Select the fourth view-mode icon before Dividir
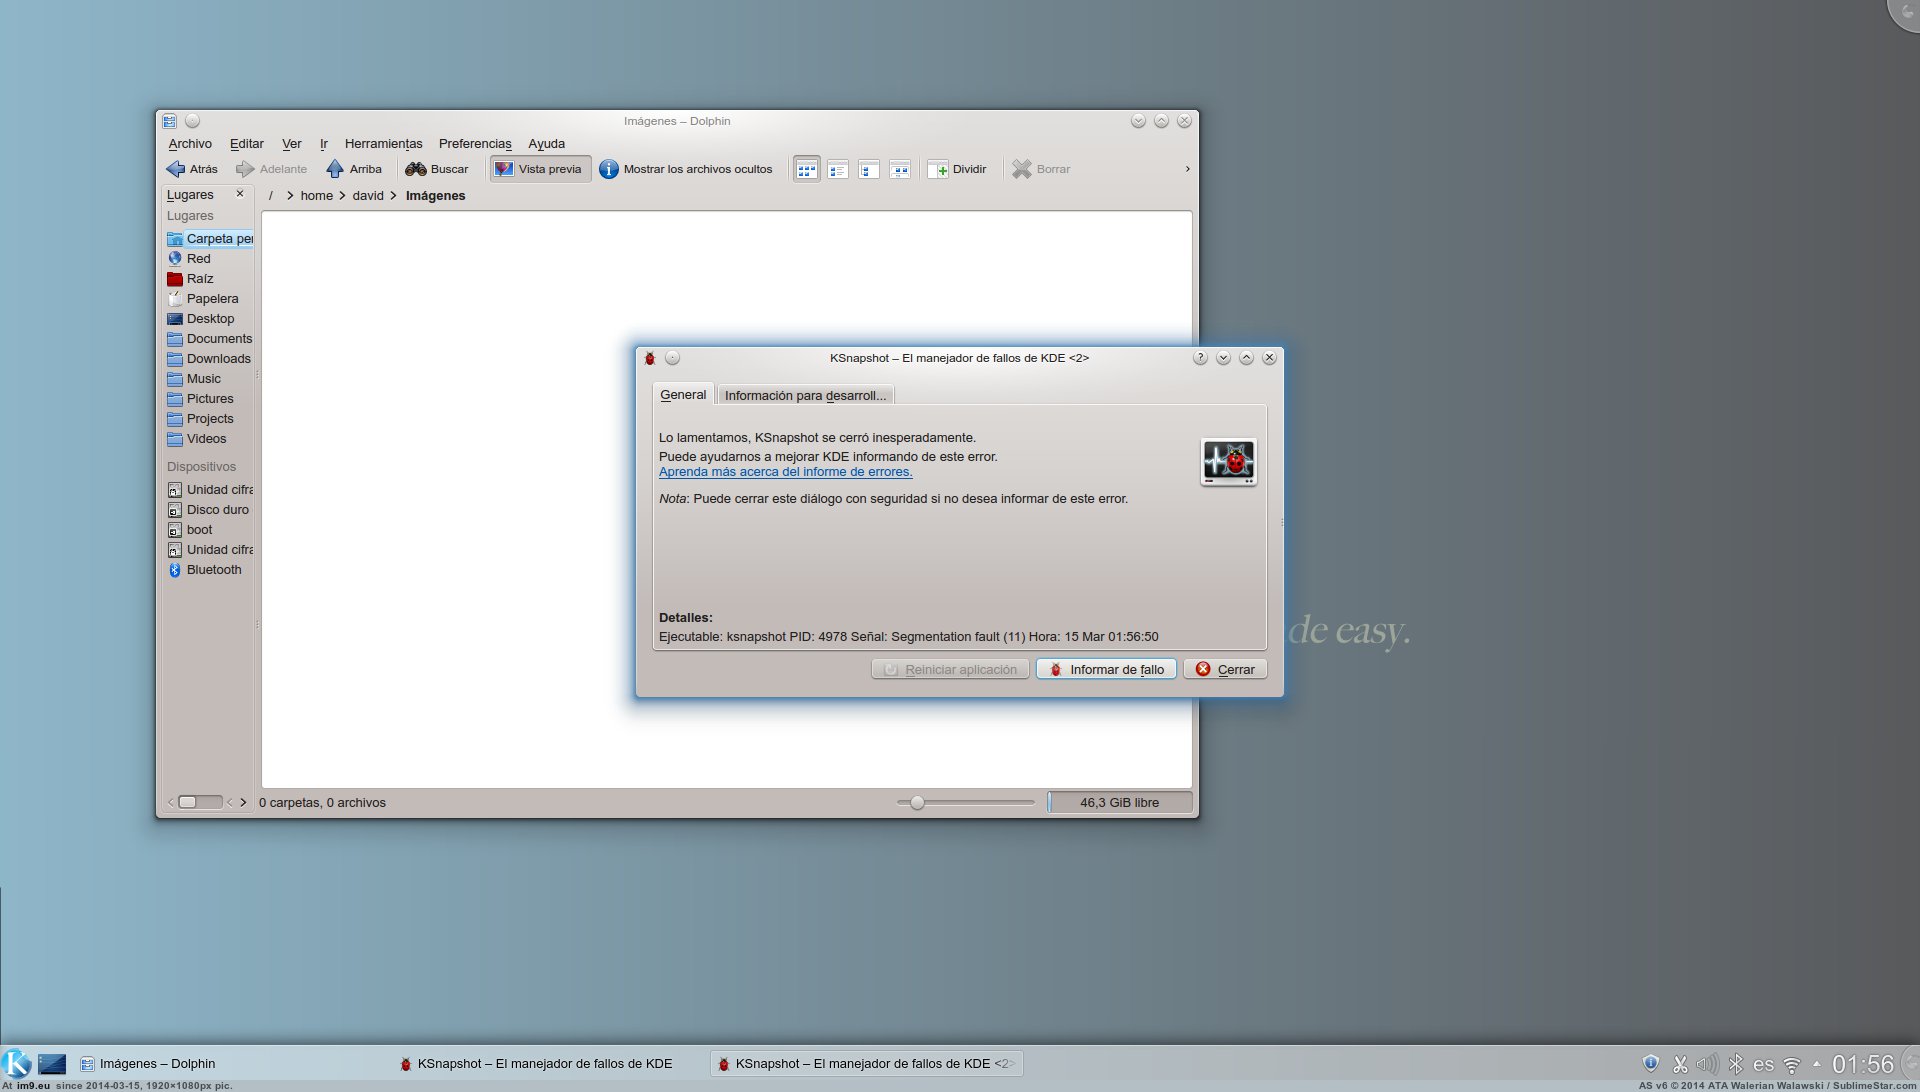 (900, 169)
